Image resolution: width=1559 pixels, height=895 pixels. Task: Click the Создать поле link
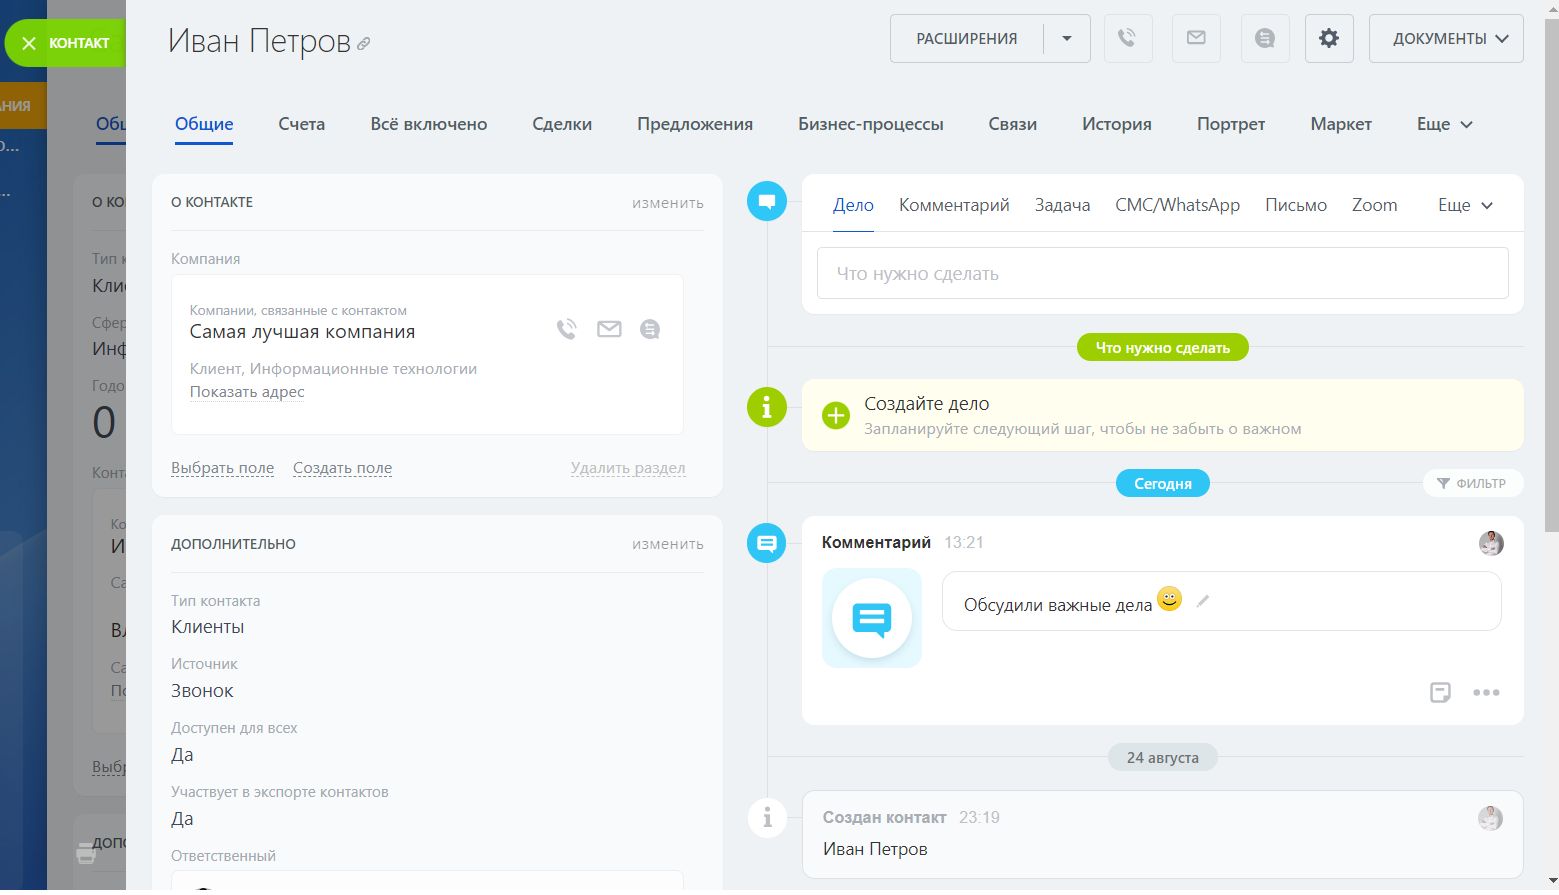point(342,468)
